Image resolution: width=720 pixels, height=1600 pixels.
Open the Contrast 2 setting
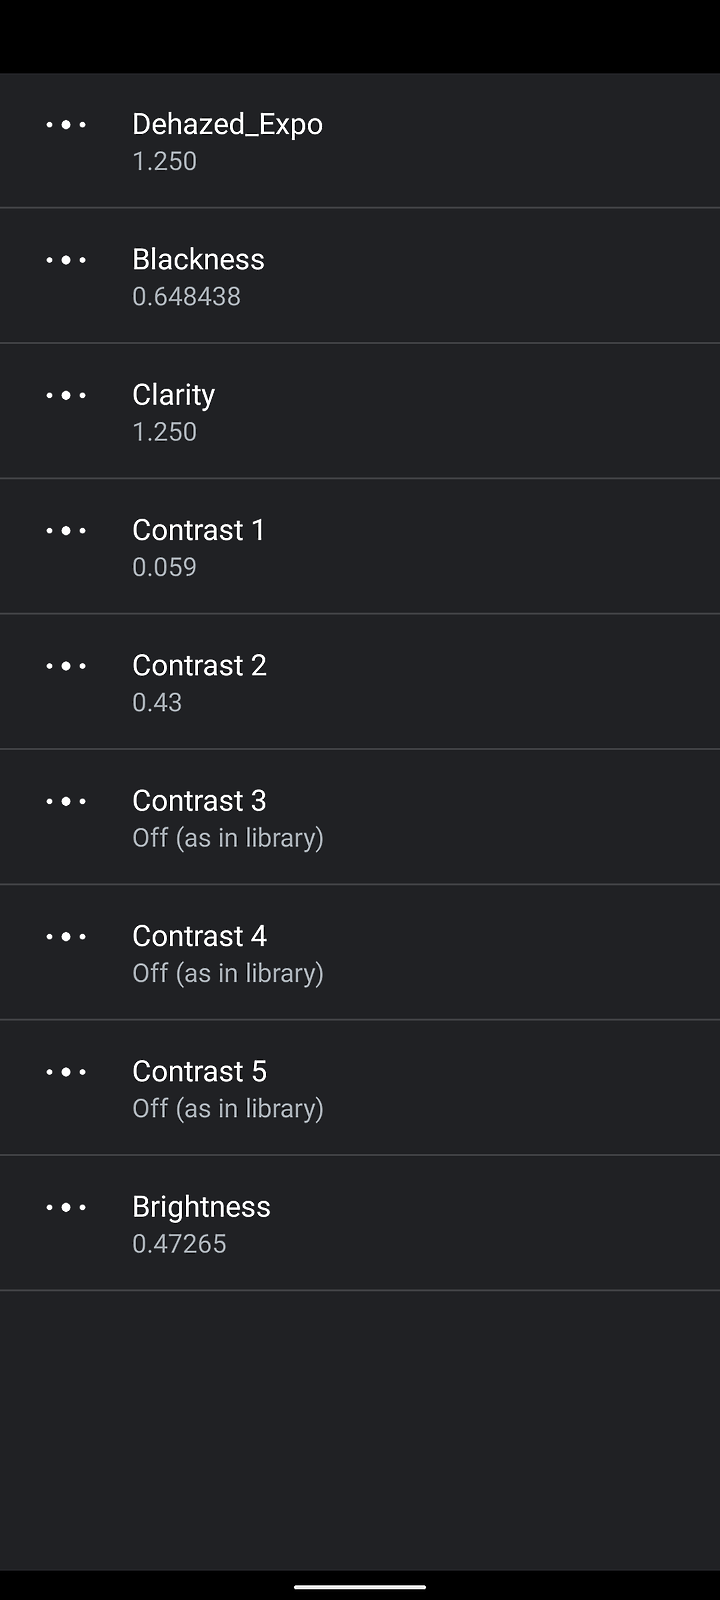(x=360, y=681)
